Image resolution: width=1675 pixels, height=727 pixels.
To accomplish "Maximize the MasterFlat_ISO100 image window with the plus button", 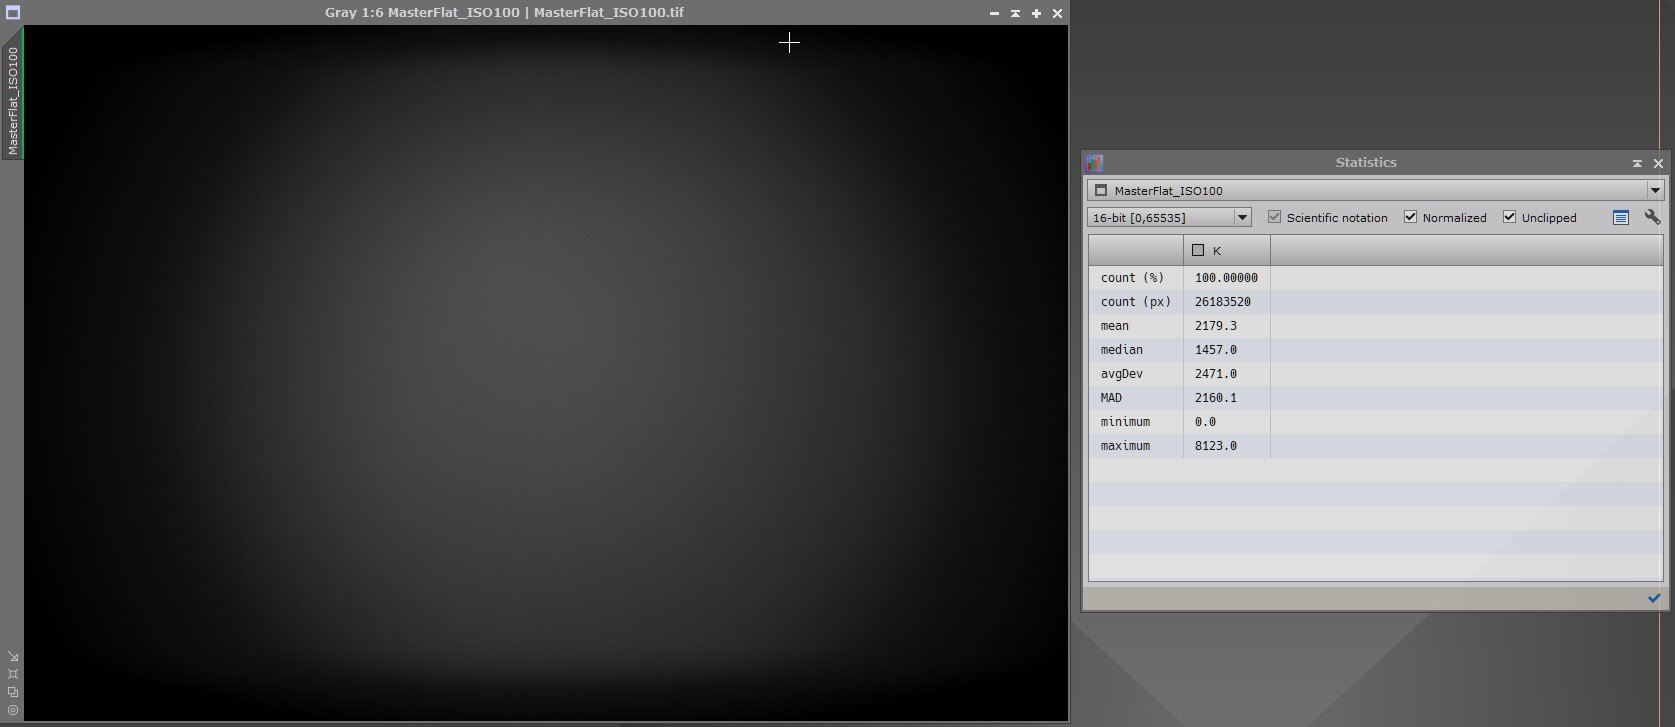I will click(1036, 14).
